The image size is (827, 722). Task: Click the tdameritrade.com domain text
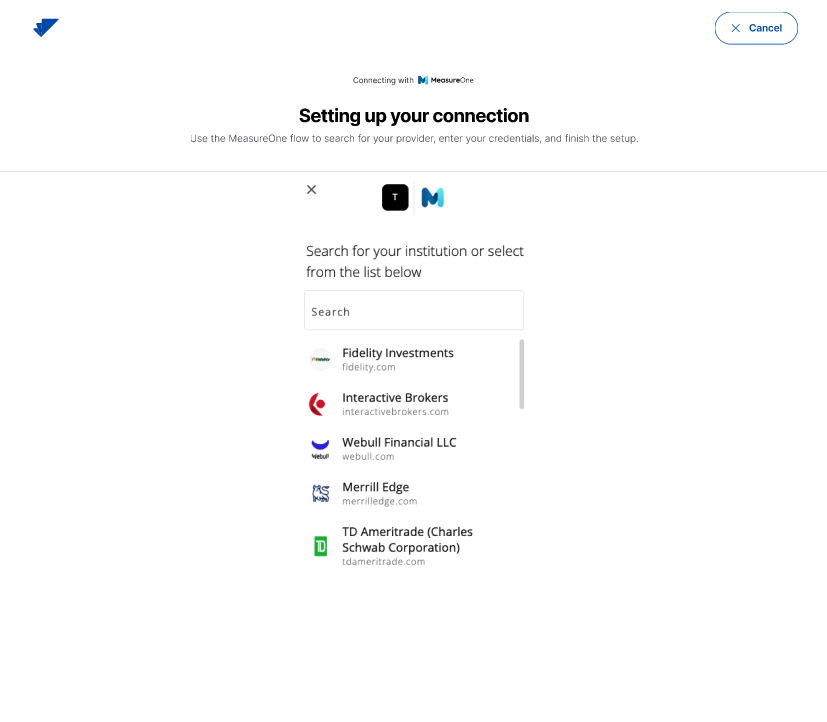click(x=383, y=562)
